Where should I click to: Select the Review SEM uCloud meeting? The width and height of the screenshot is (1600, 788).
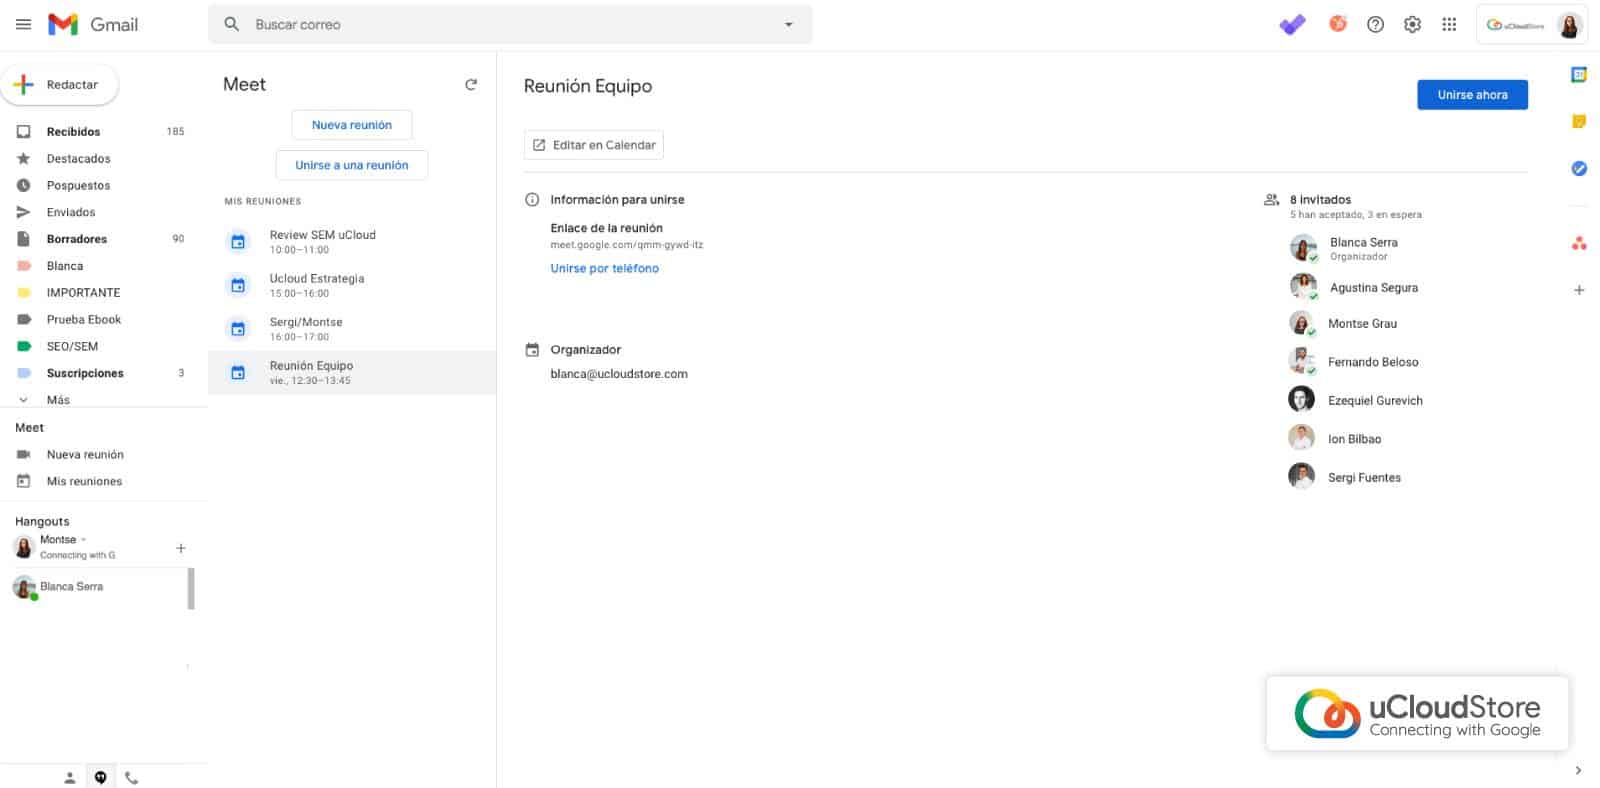[352, 241]
